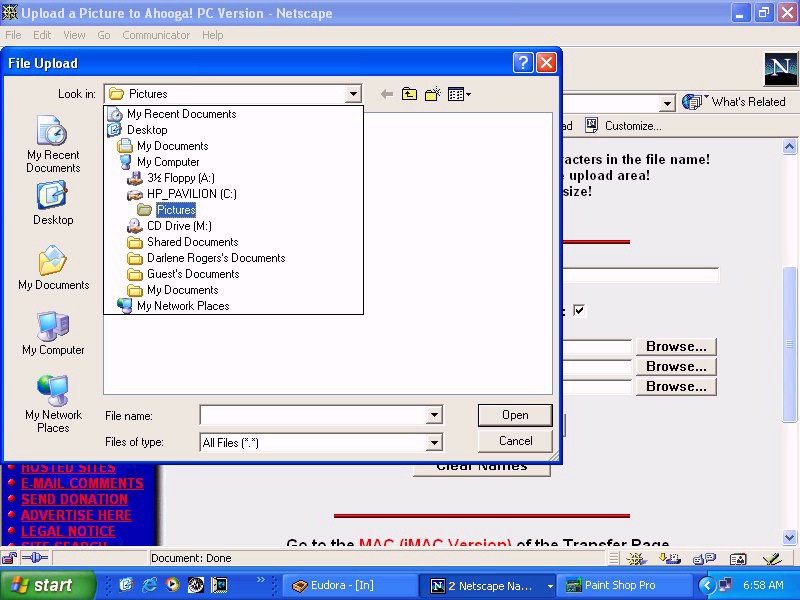Open the Communicator menu

tap(156, 35)
